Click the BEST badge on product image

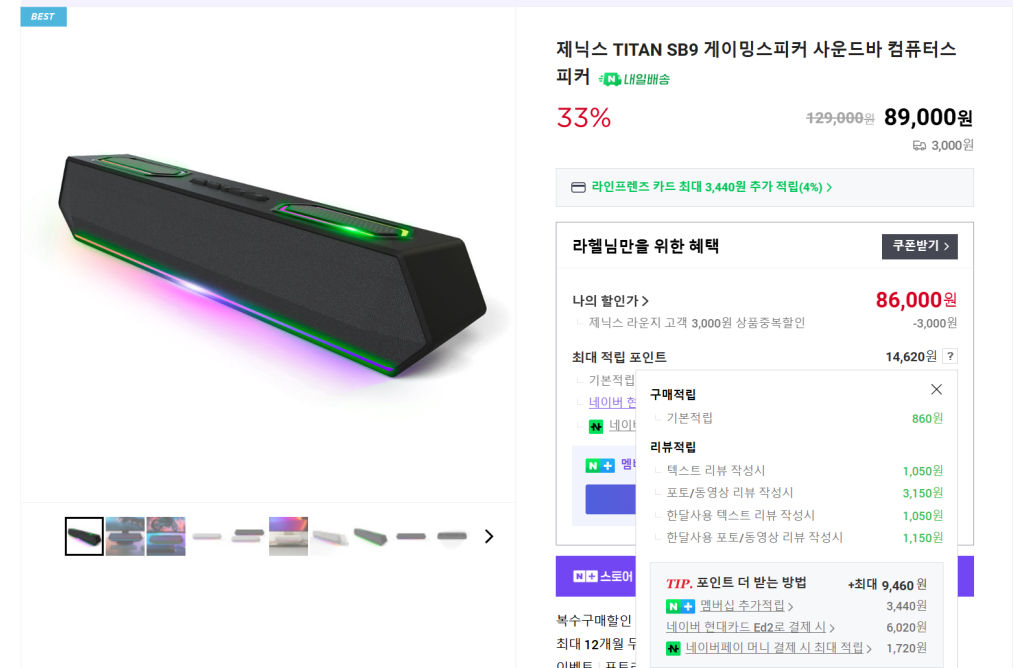point(43,16)
